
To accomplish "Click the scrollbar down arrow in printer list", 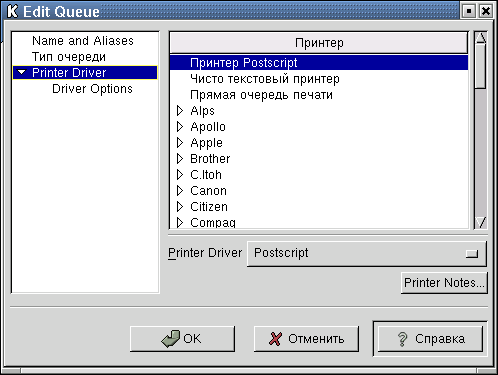I will click(x=481, y=222).
